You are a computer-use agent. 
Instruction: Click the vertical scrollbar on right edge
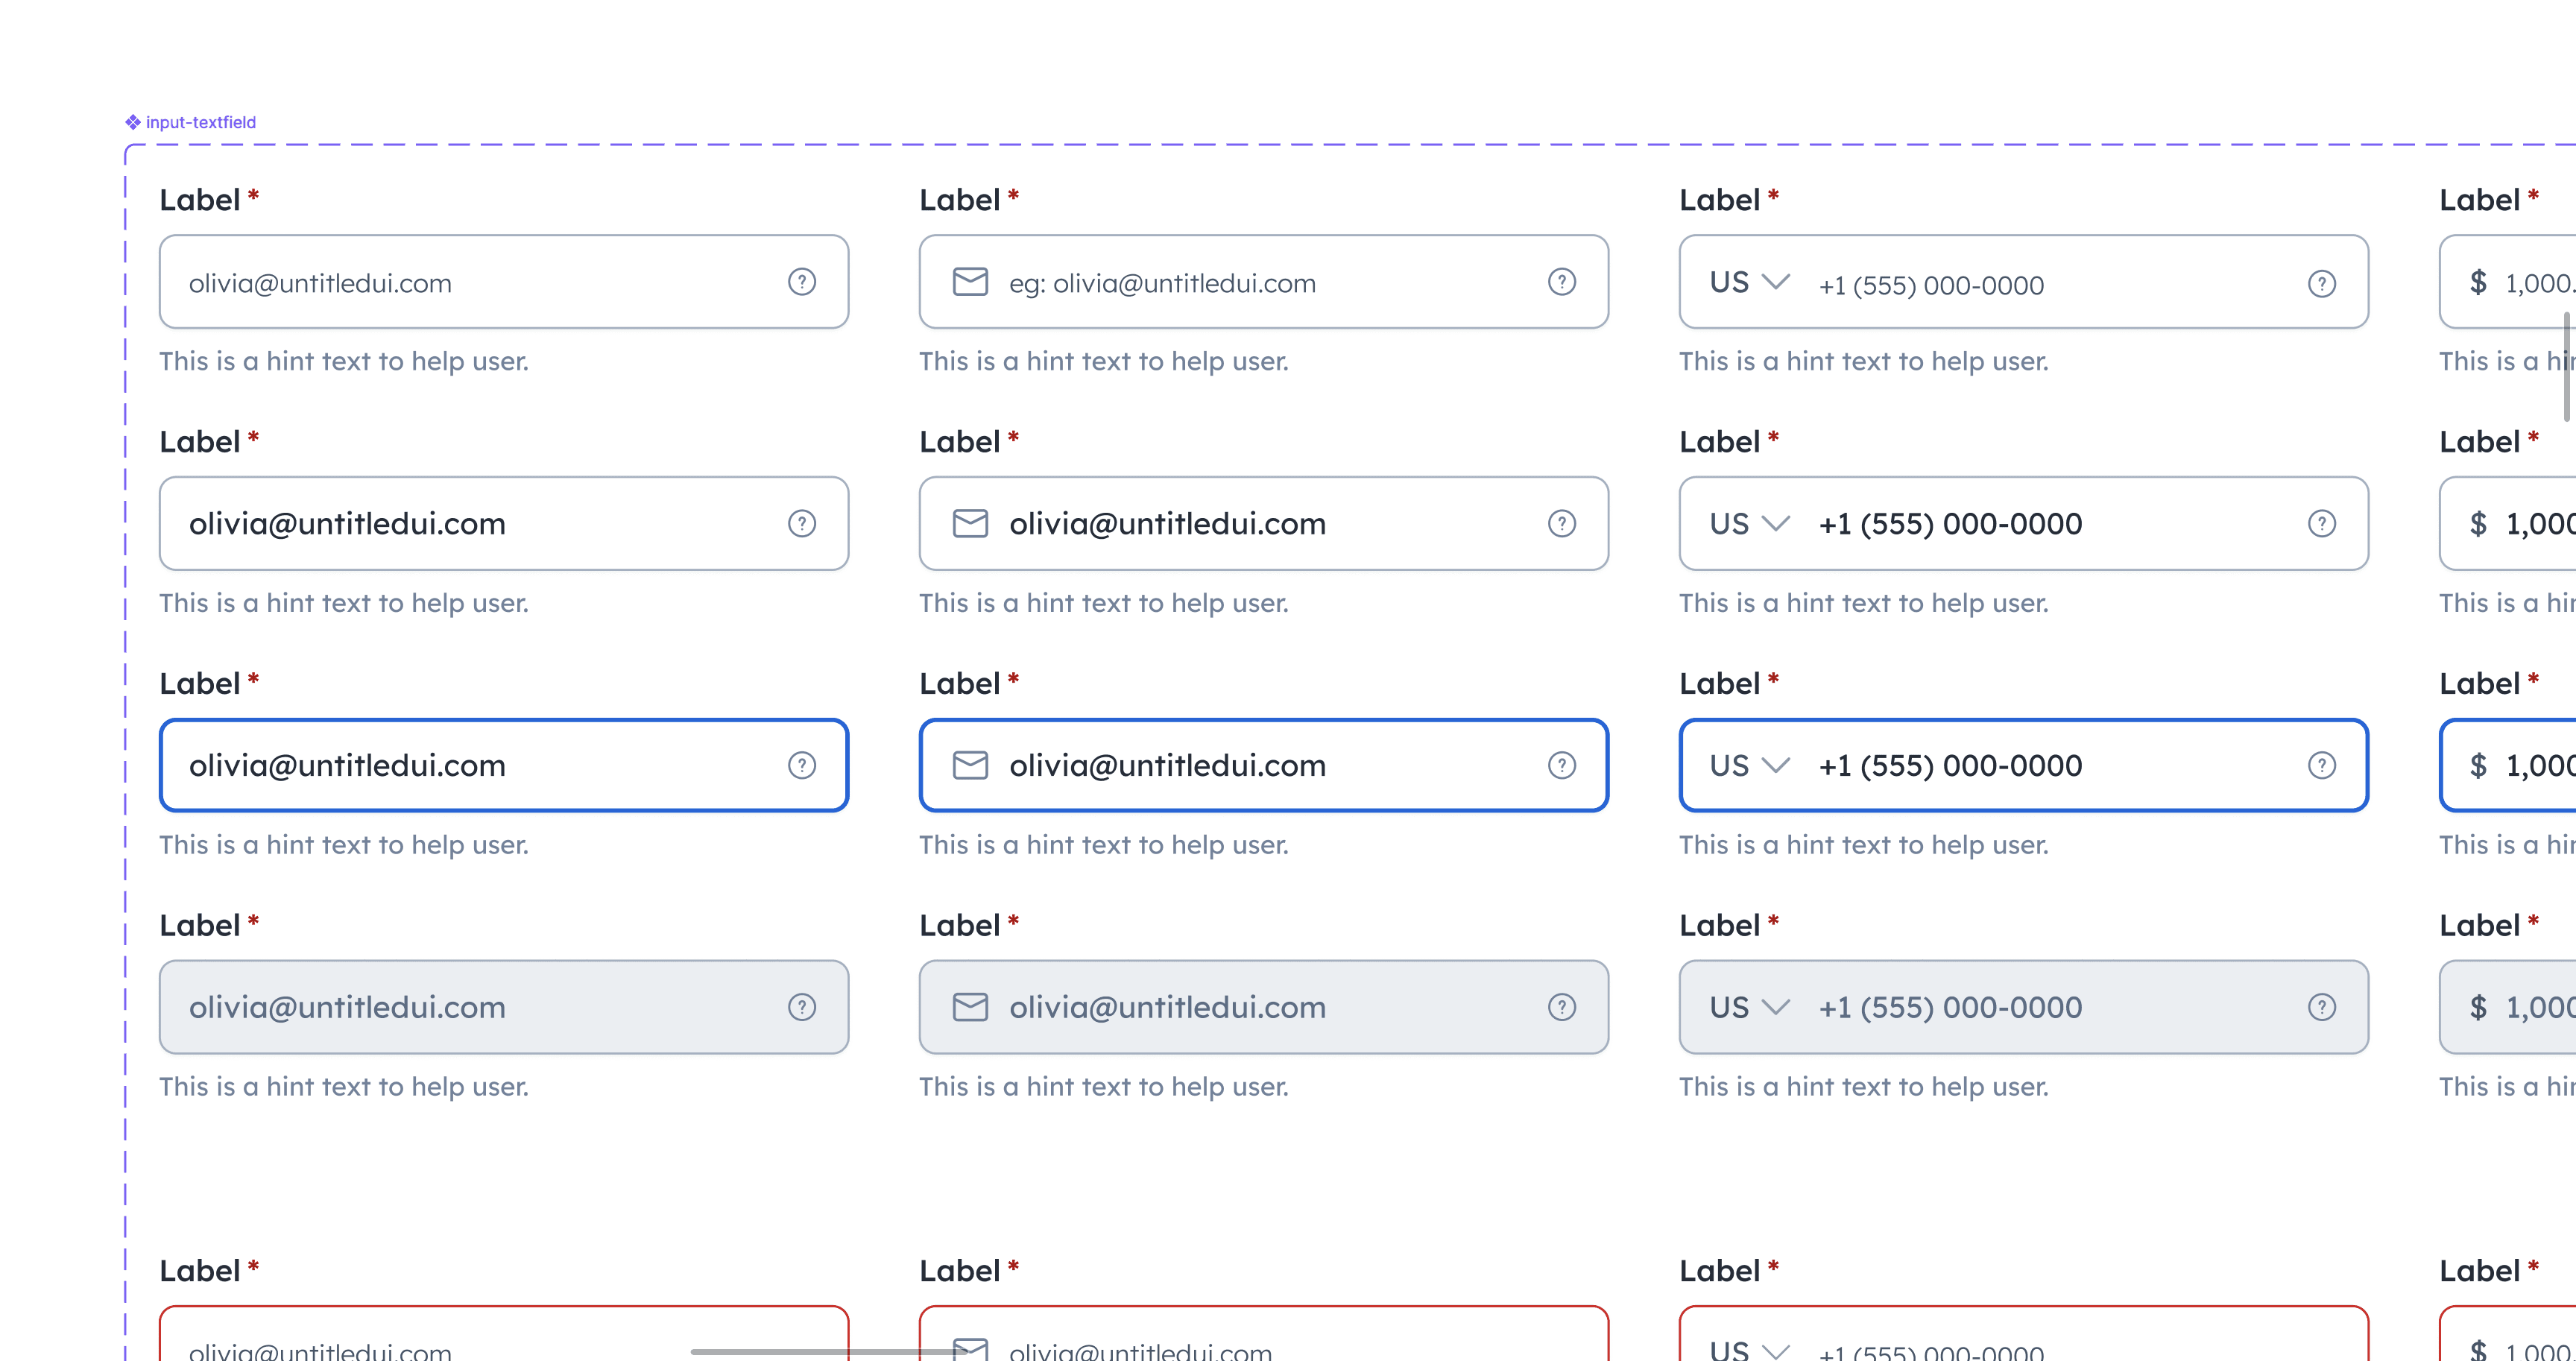[2566, 366]
